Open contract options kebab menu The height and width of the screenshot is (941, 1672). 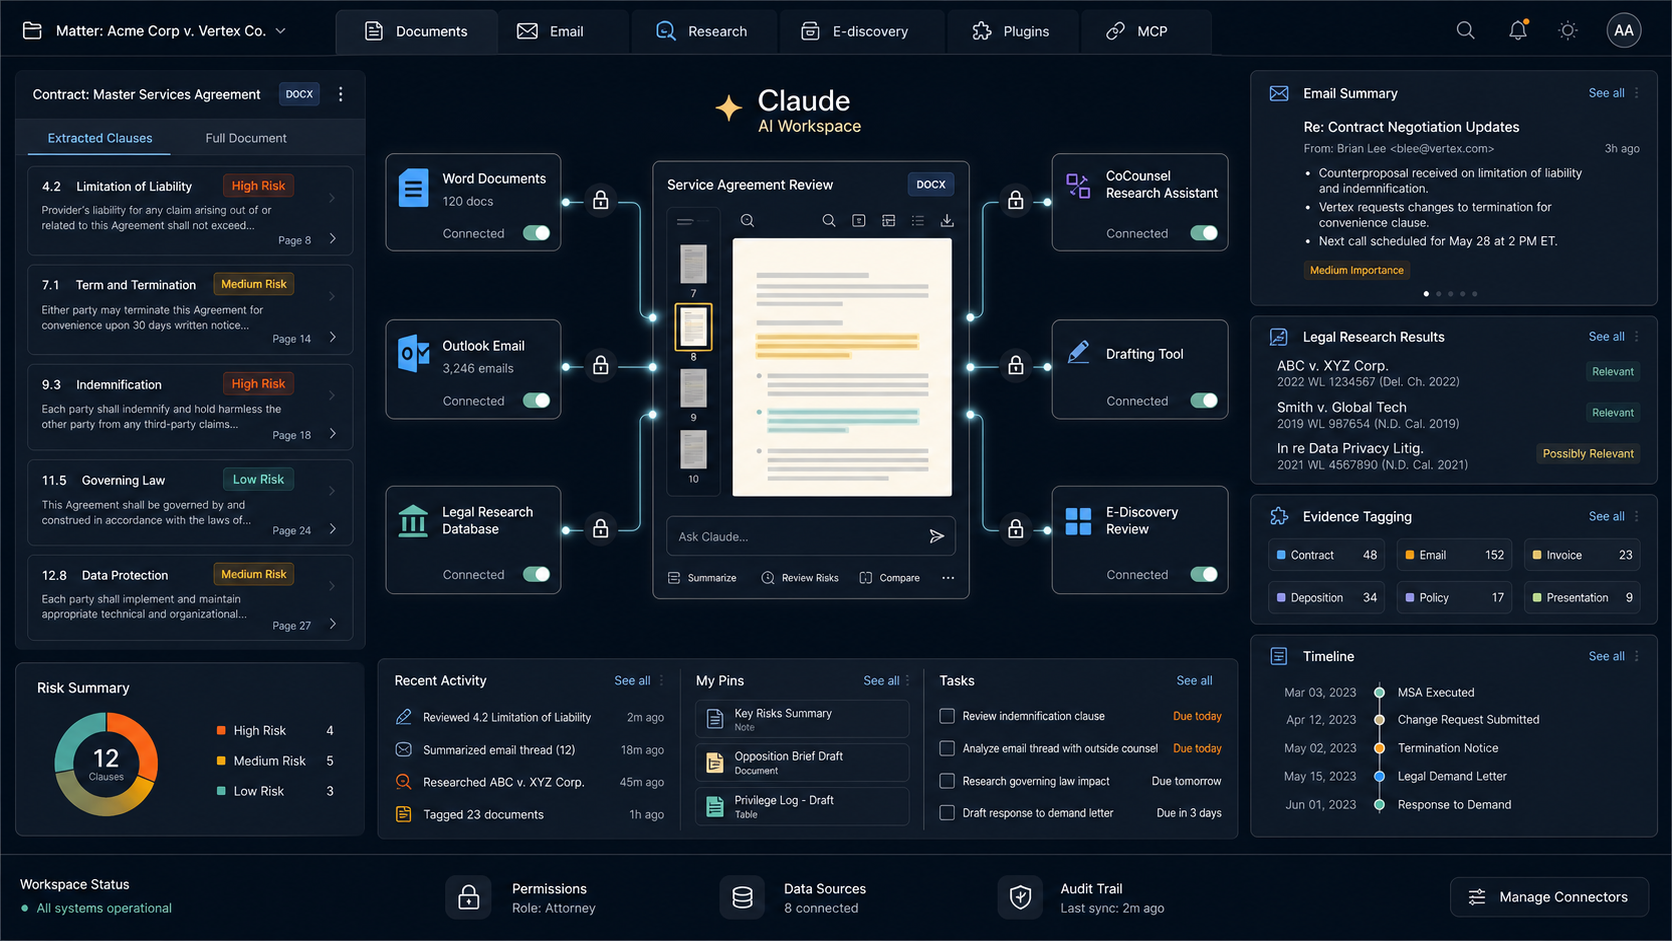341,94
